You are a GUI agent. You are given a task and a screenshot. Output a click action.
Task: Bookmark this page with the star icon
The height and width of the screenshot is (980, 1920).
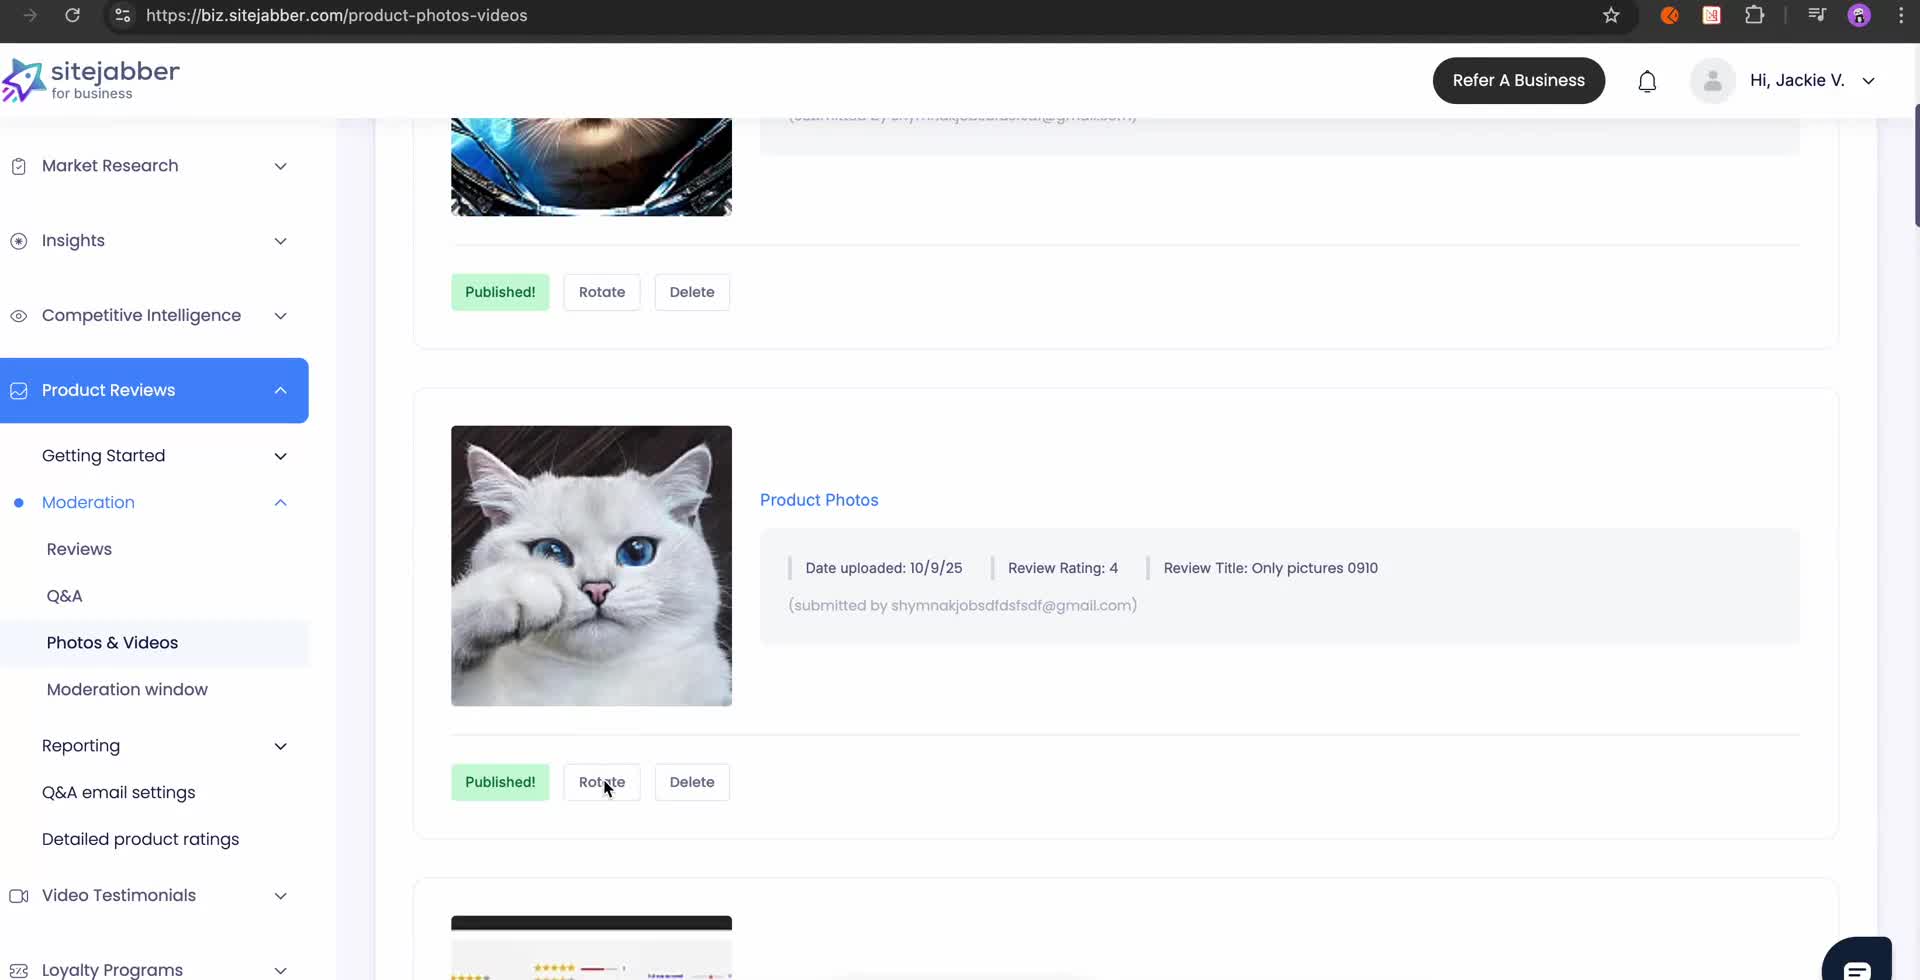coord(1611,15)
